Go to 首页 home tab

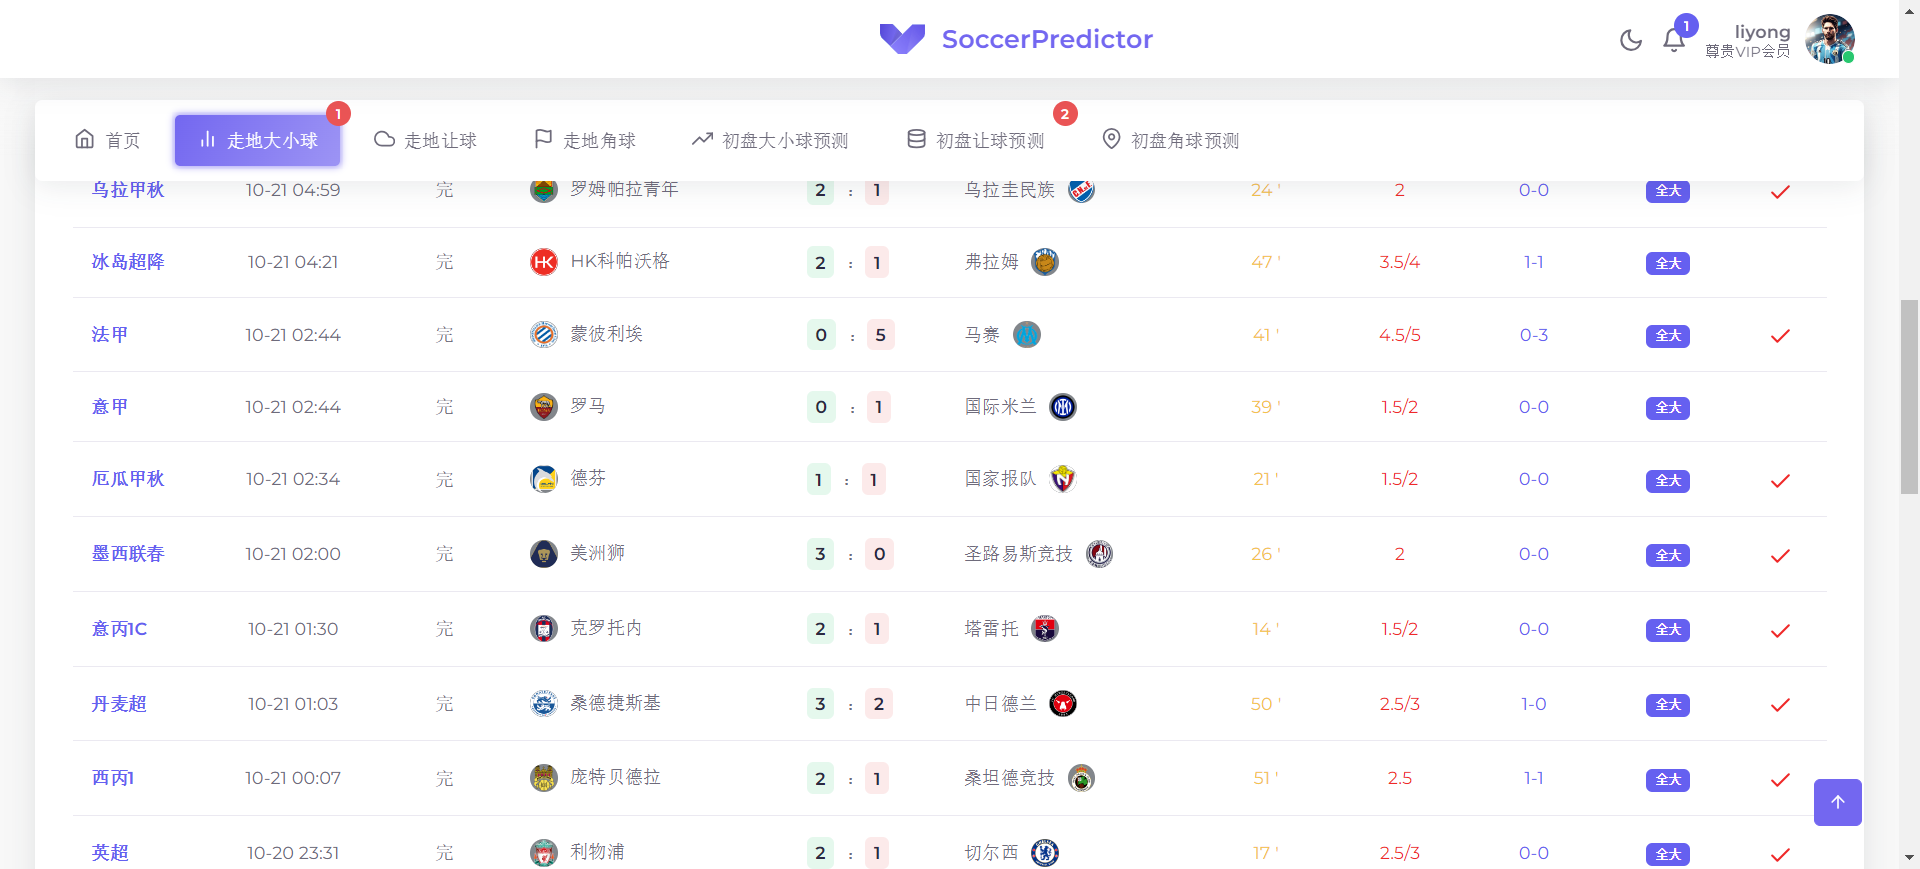[x=108, y=140]
